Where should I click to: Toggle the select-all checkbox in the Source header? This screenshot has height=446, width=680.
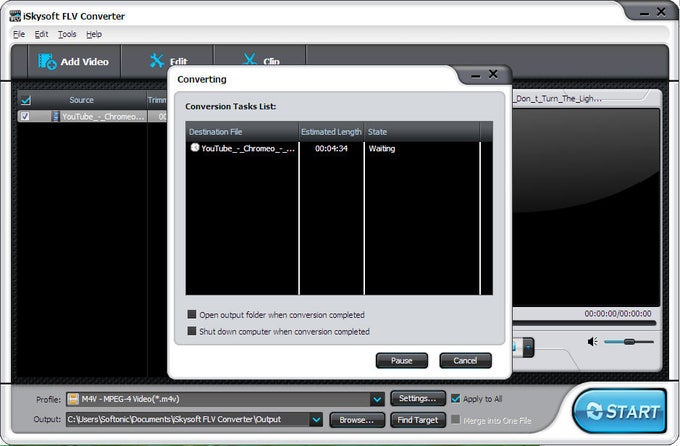coord(26,100)
